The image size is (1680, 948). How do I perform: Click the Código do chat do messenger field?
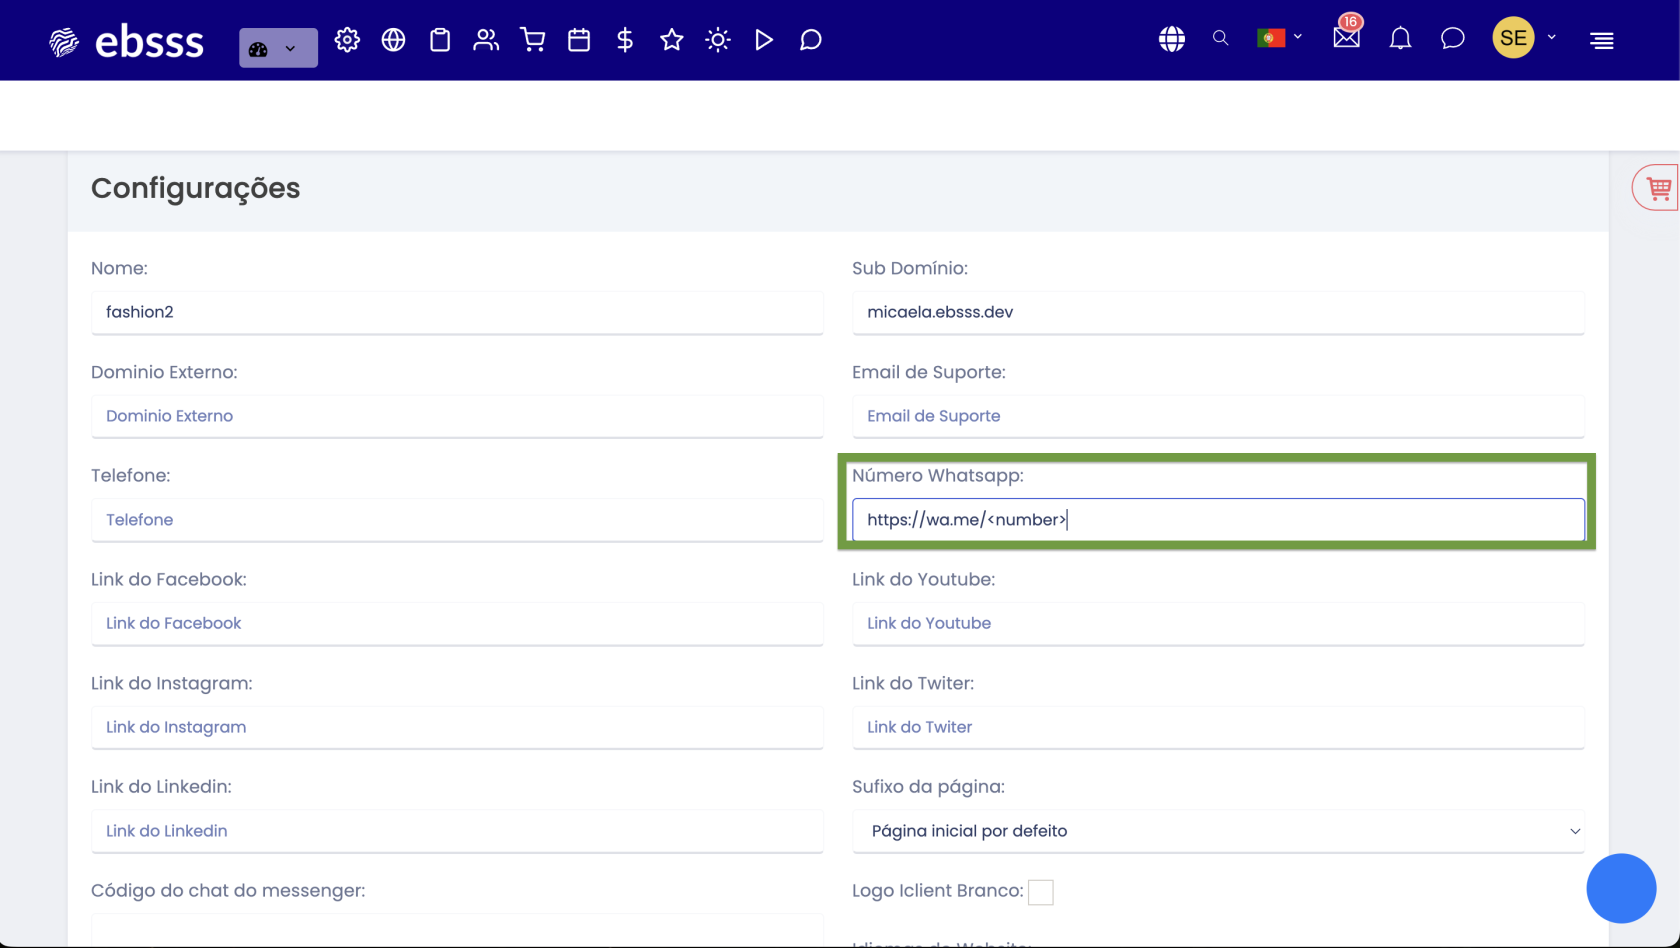point(457,930)
